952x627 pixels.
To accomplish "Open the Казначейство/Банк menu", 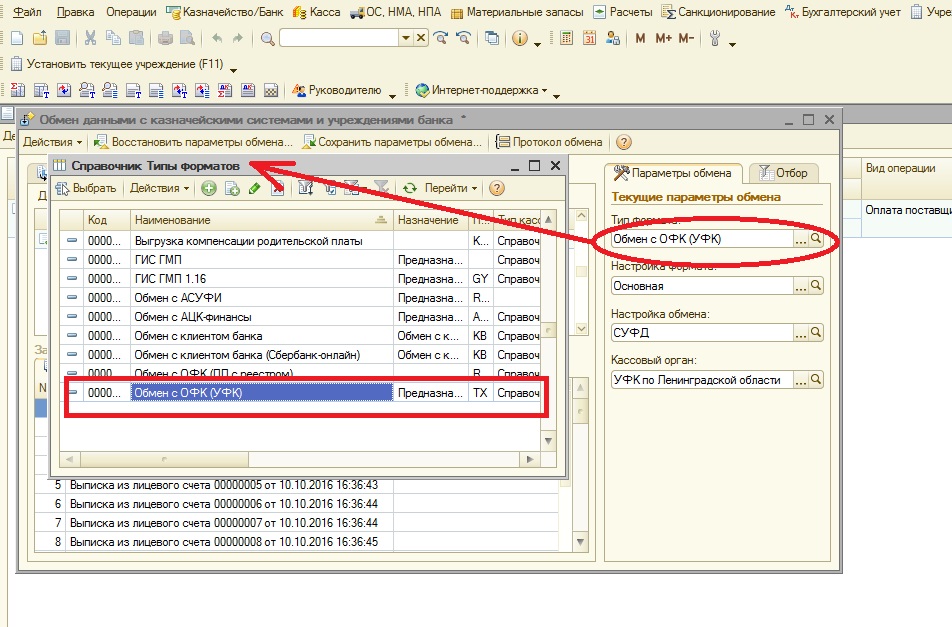I will [225, 12].
